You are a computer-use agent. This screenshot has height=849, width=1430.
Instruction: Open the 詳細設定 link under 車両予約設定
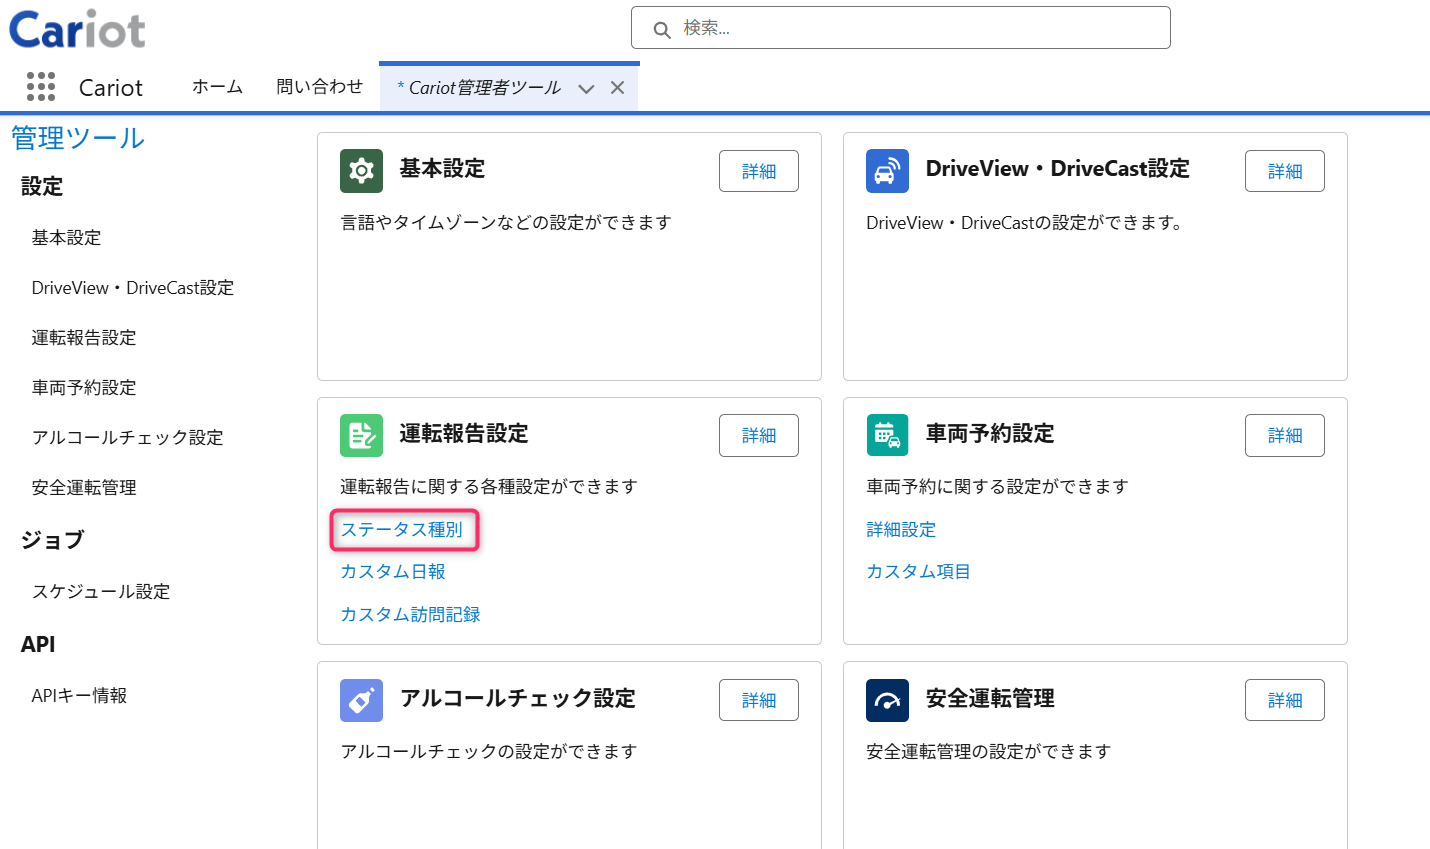click(x=901, y=529)
